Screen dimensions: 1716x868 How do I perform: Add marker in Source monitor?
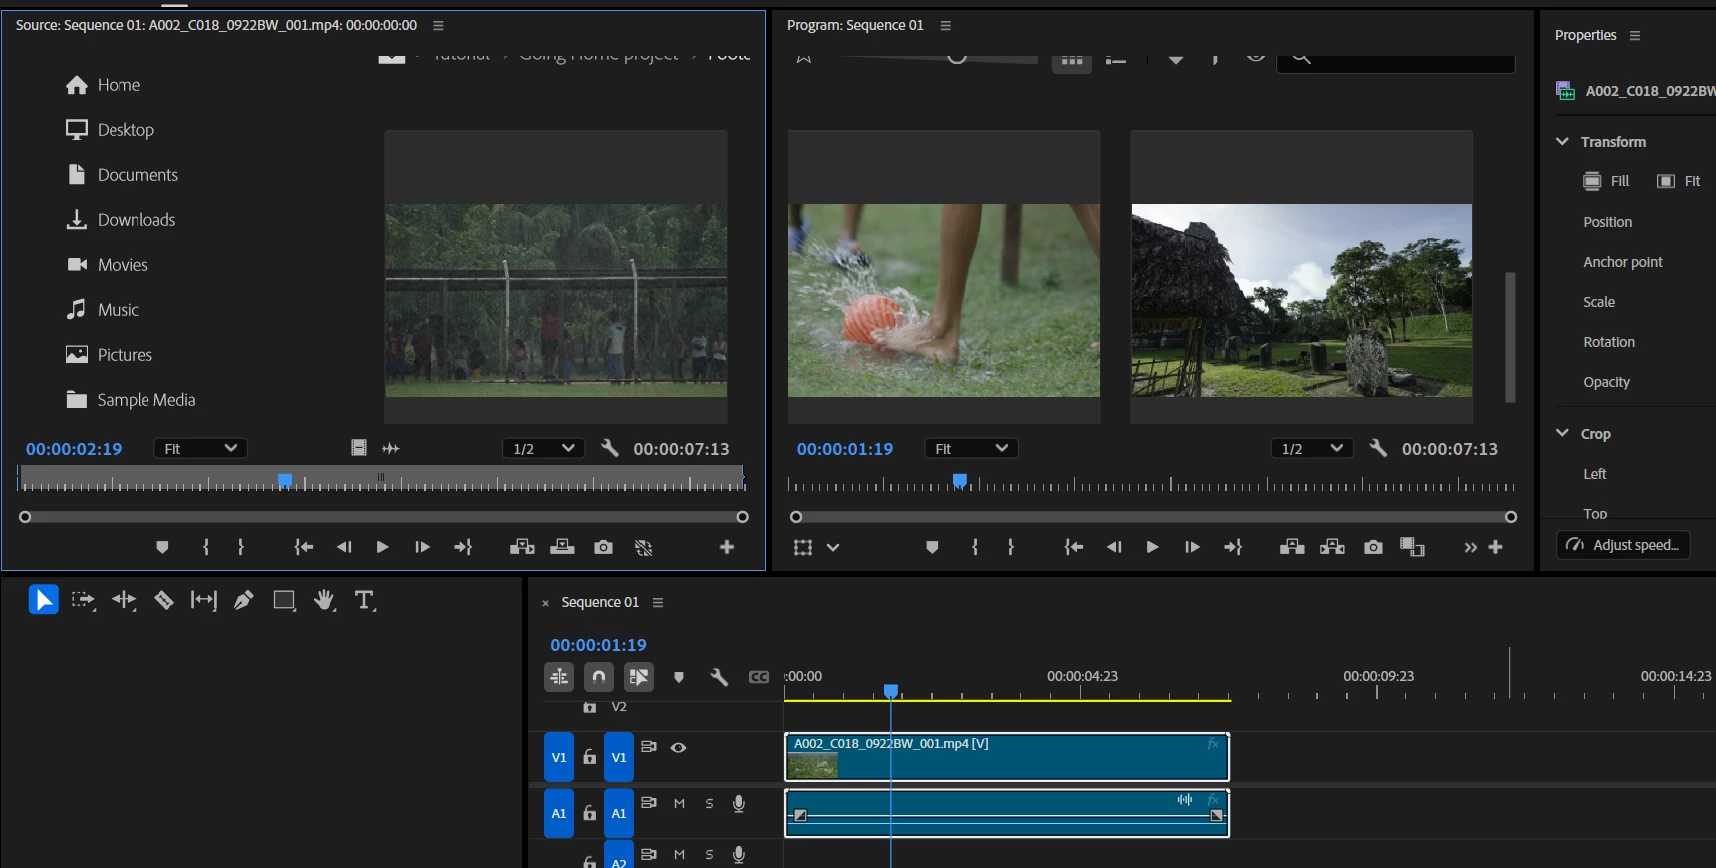(162, 547)
